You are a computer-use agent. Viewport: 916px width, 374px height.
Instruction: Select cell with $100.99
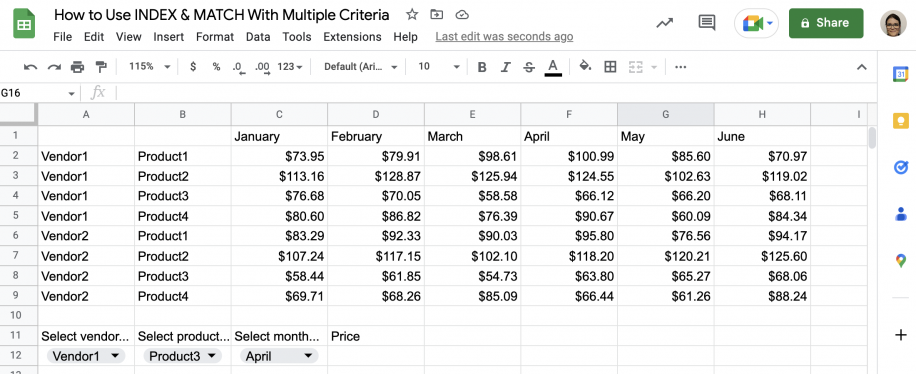569,156
